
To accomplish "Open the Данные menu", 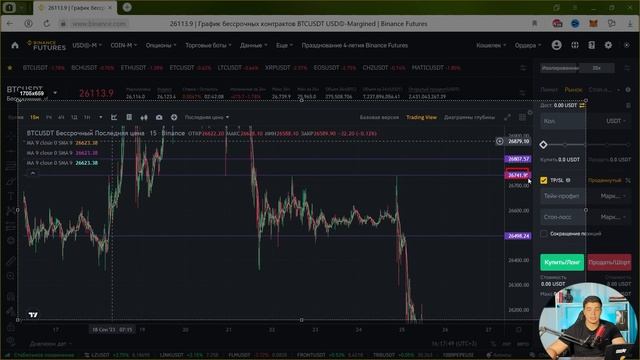I will [253, 45].
